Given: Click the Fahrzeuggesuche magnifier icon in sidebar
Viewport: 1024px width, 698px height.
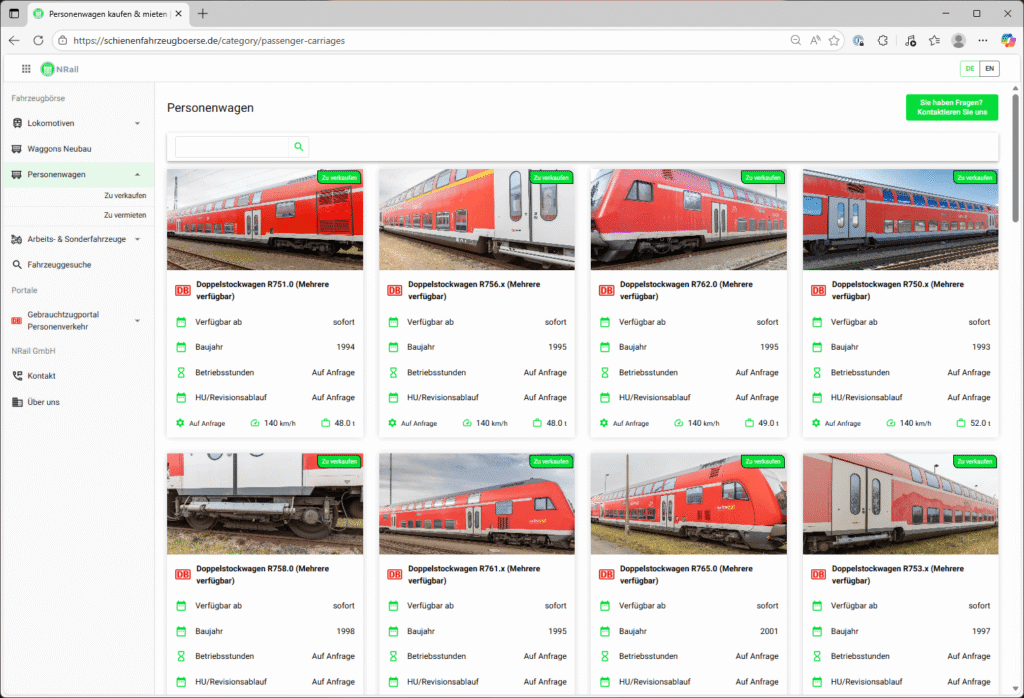Looking at the screenshot, I should coord(17,265).
